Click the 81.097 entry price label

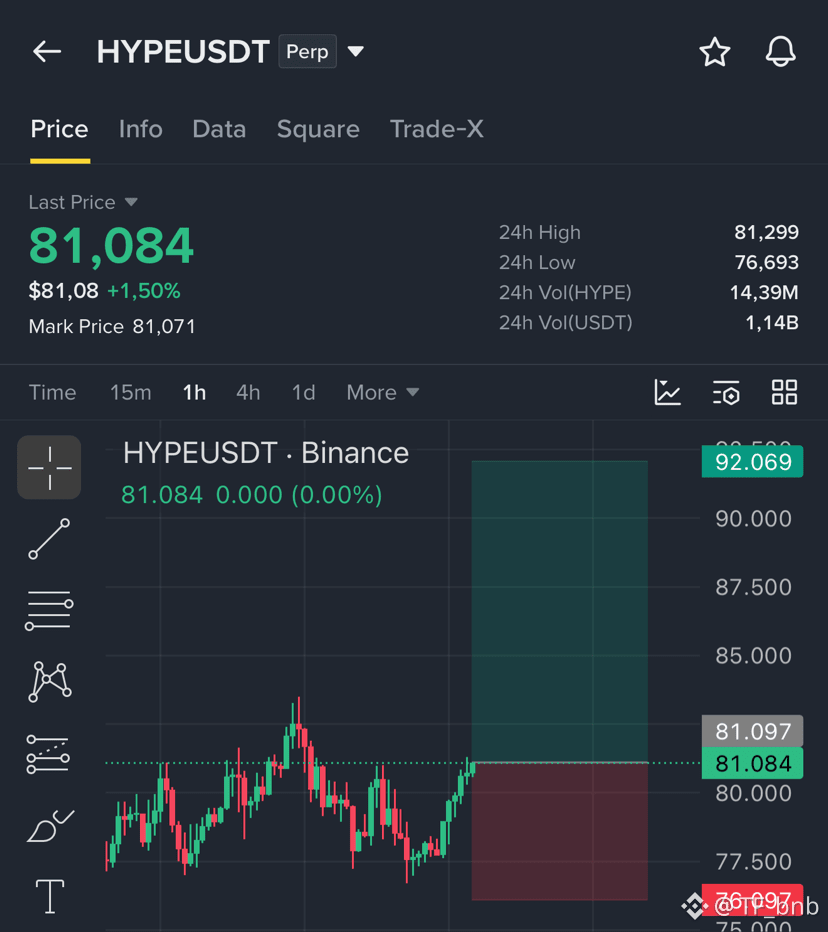753,731
